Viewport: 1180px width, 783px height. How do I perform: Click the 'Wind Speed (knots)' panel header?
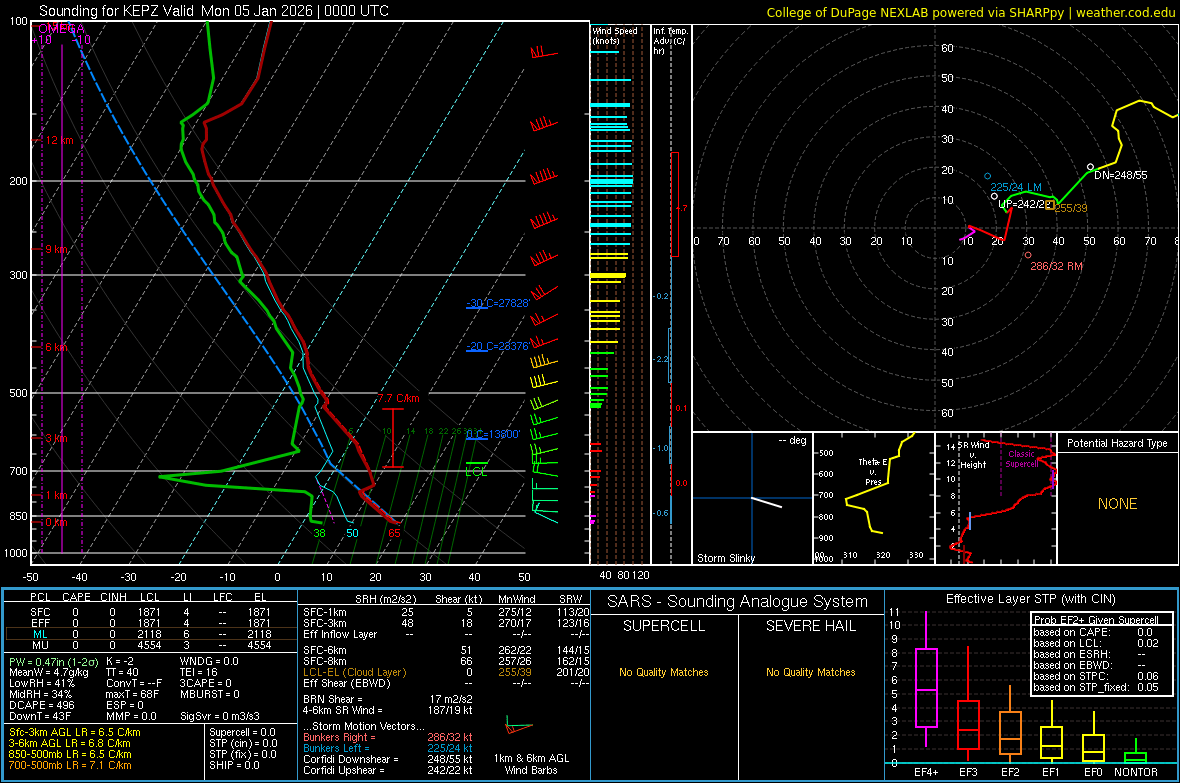[x=615, y=35]
